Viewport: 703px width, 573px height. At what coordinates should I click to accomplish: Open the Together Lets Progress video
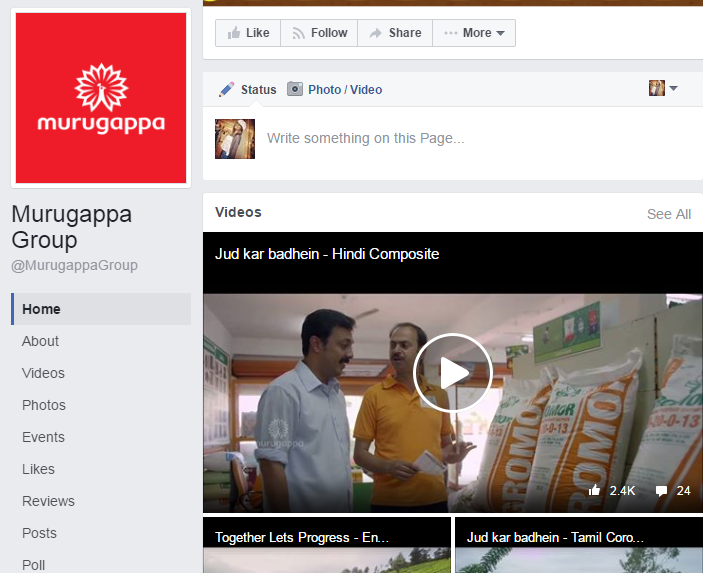(x=327, y=545)
